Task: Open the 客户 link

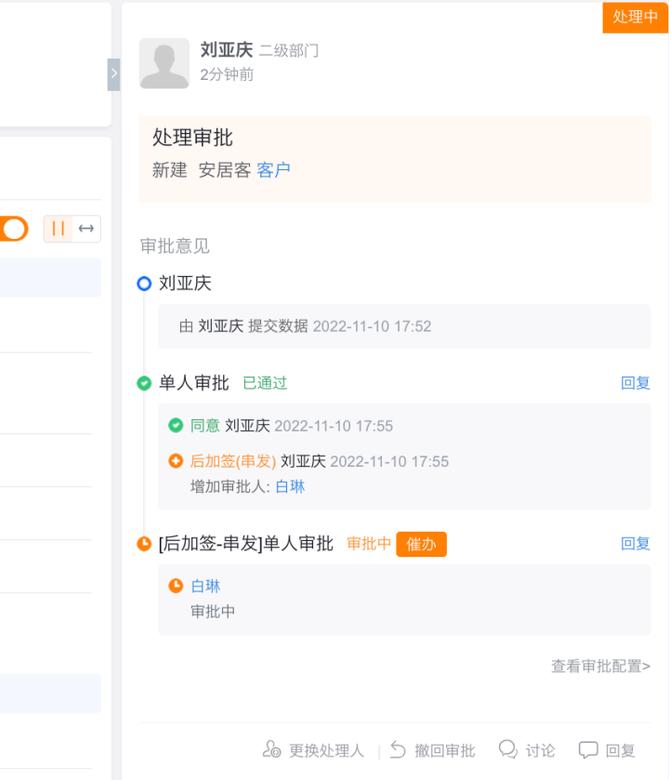Action: point(273,170)
